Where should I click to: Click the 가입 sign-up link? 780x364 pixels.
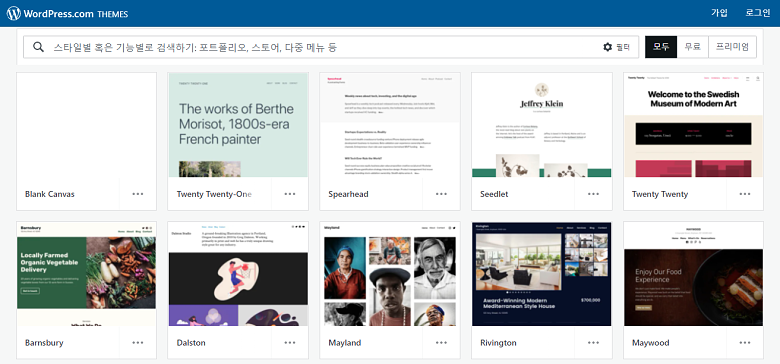click(x=719, y=13)
